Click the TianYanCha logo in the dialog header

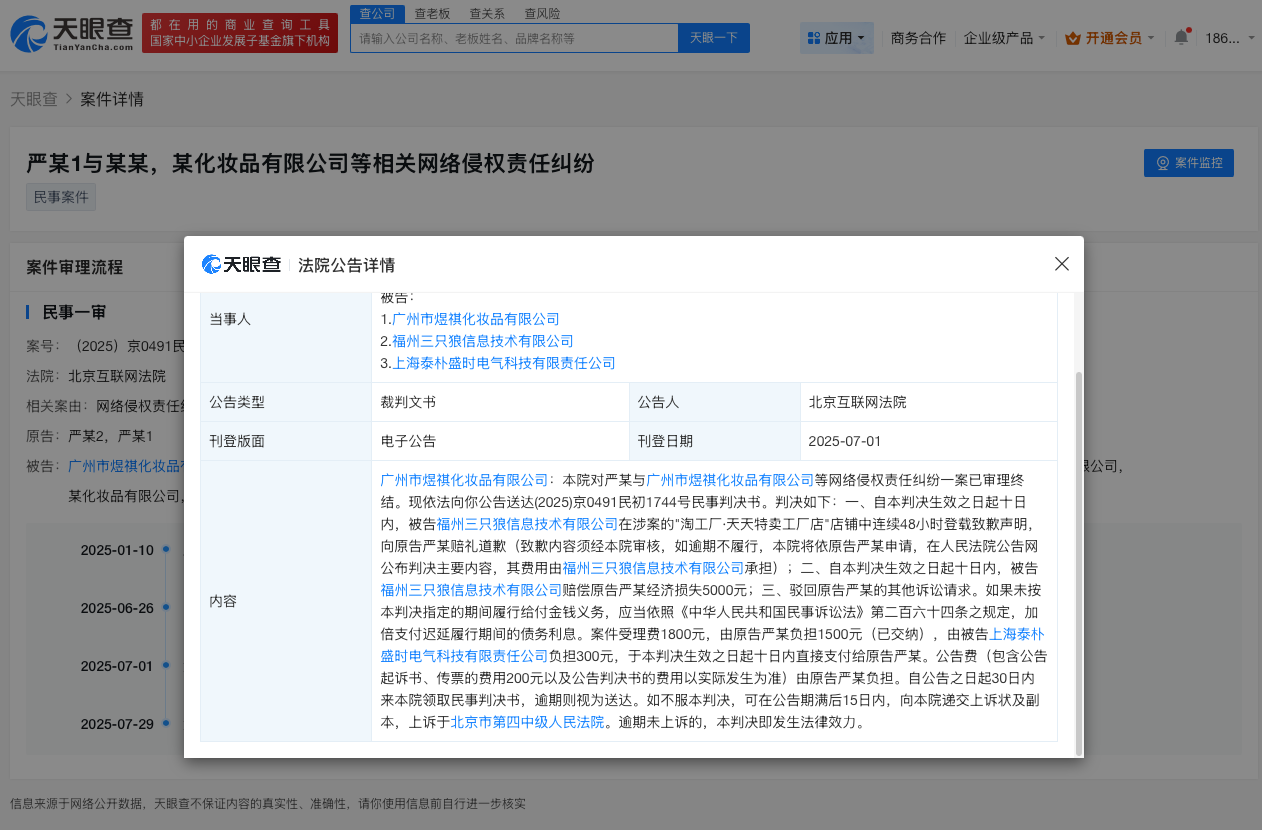[241, 264]
